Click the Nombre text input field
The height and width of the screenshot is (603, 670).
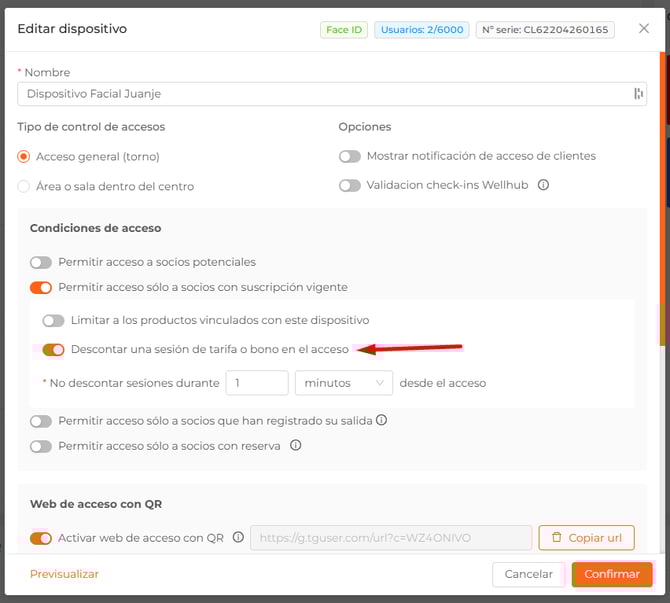tap(320, 94)
